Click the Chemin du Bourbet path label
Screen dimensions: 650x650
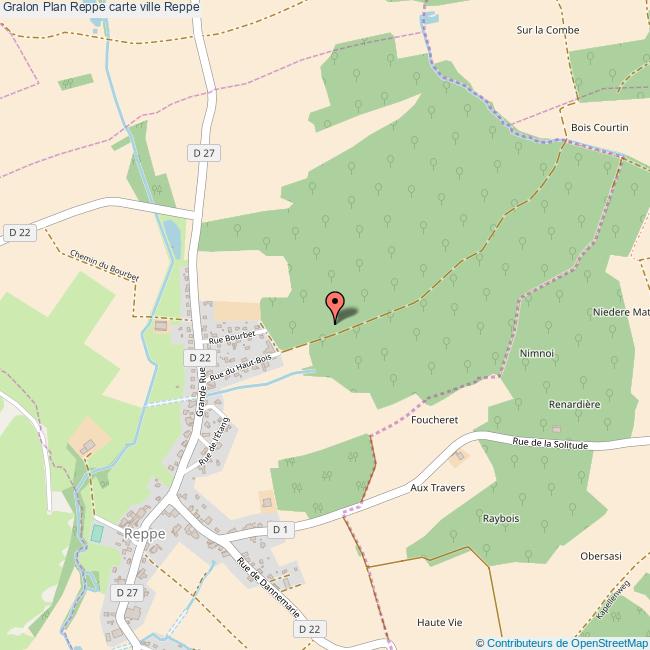tap(104, 265)
